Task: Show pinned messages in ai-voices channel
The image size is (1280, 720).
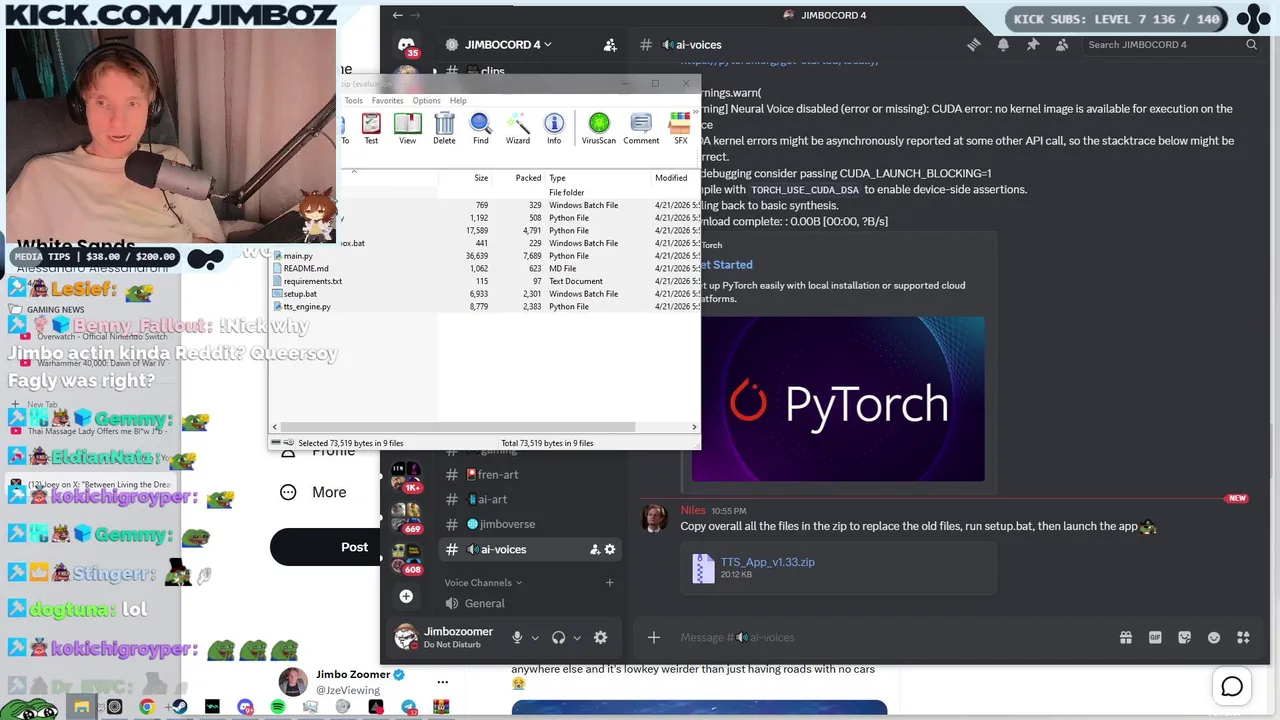Action: 1033,45
